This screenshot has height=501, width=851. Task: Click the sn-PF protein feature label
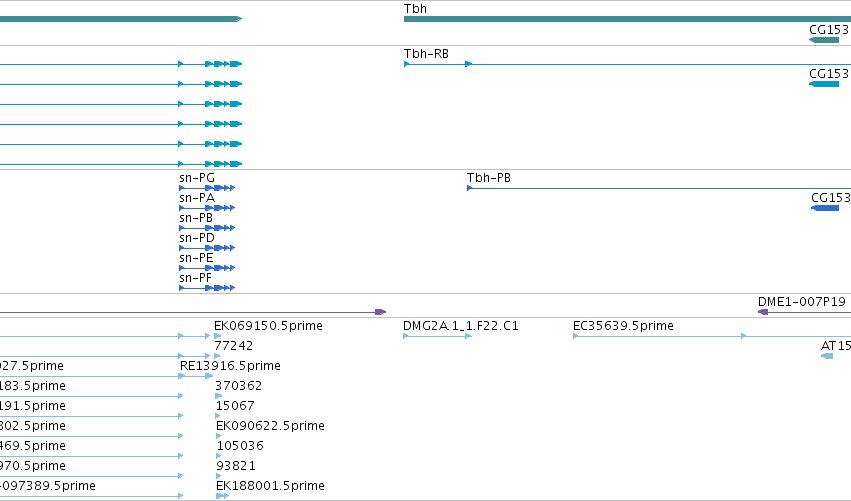(x=195, y=278)
